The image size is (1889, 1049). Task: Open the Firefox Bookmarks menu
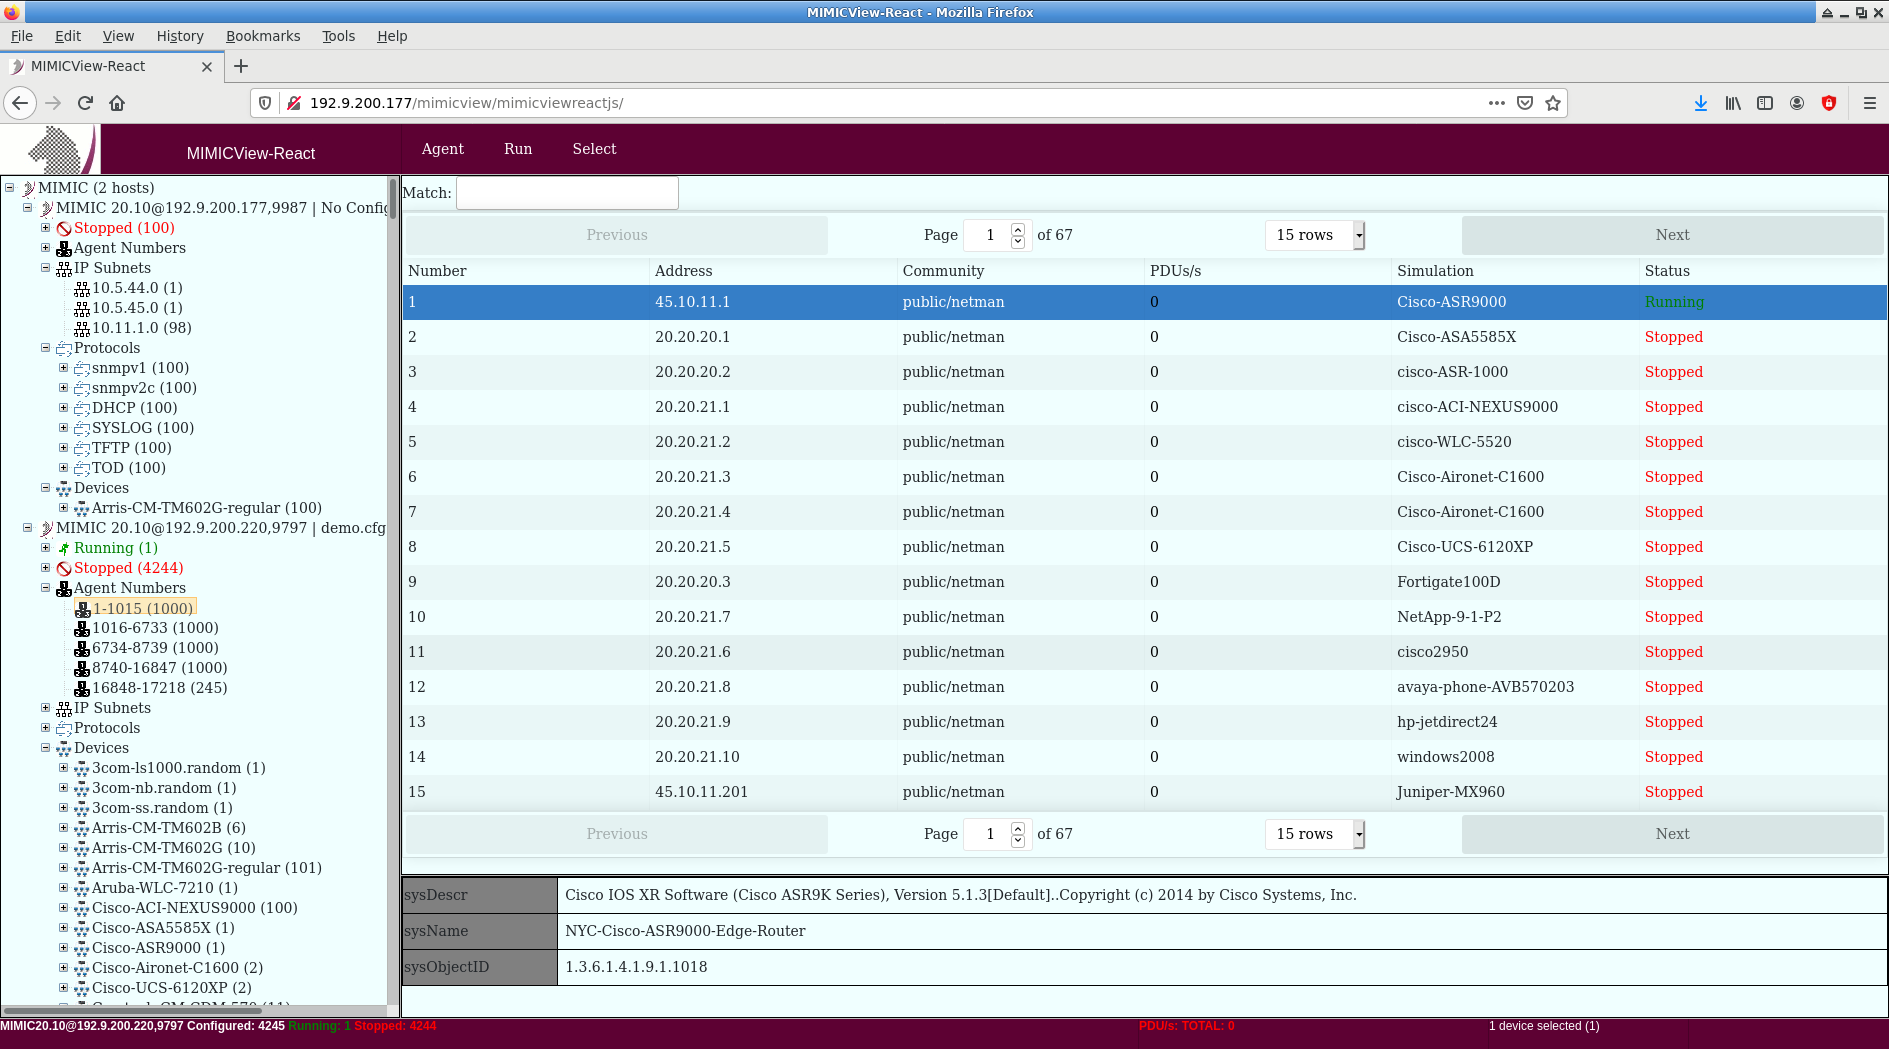pyautogui.click(x=263, y=36)
